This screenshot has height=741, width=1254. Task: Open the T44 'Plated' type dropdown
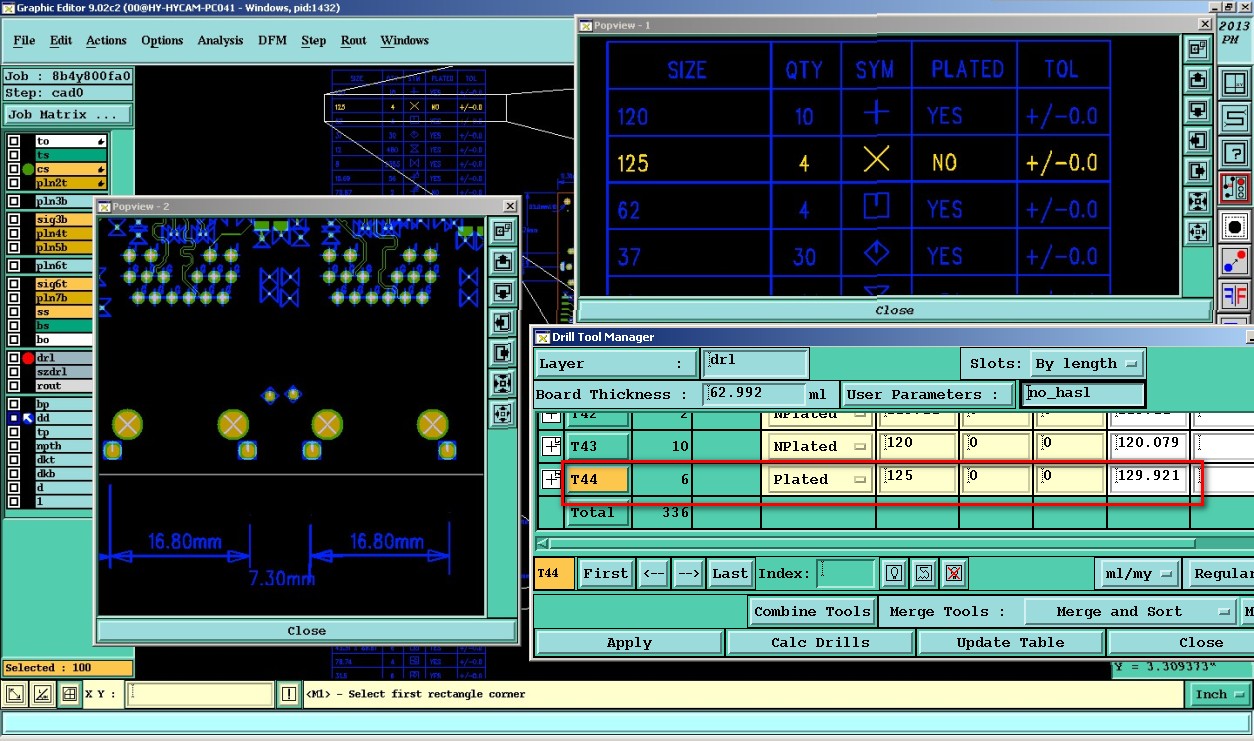pos(819,479)
